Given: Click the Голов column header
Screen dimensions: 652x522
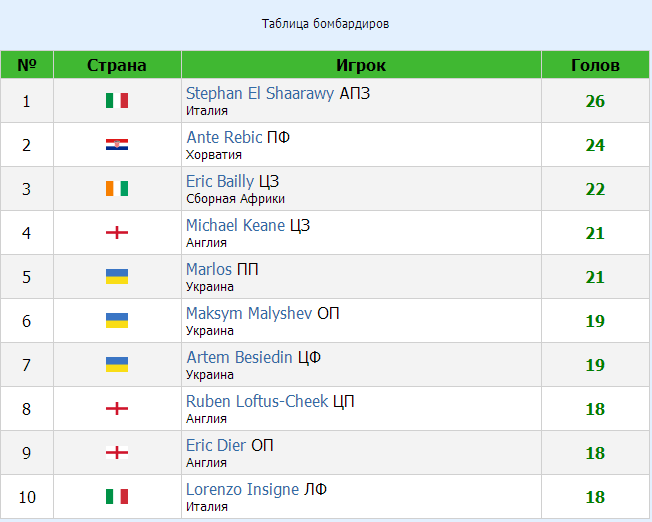Looking at the screenshot, I should pyautogui.click(x=595, y=65).
